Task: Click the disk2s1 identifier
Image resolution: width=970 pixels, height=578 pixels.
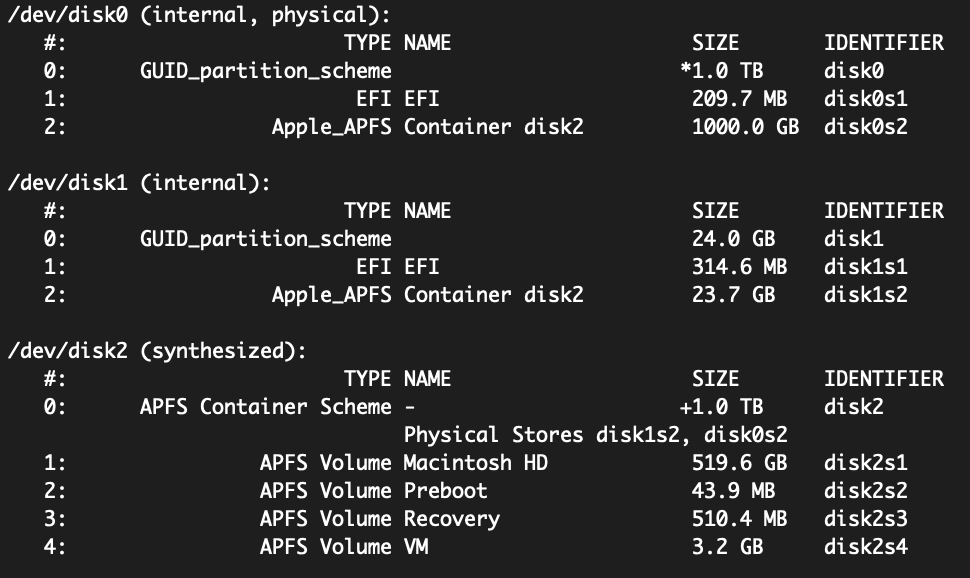Action: click(865, 463)
